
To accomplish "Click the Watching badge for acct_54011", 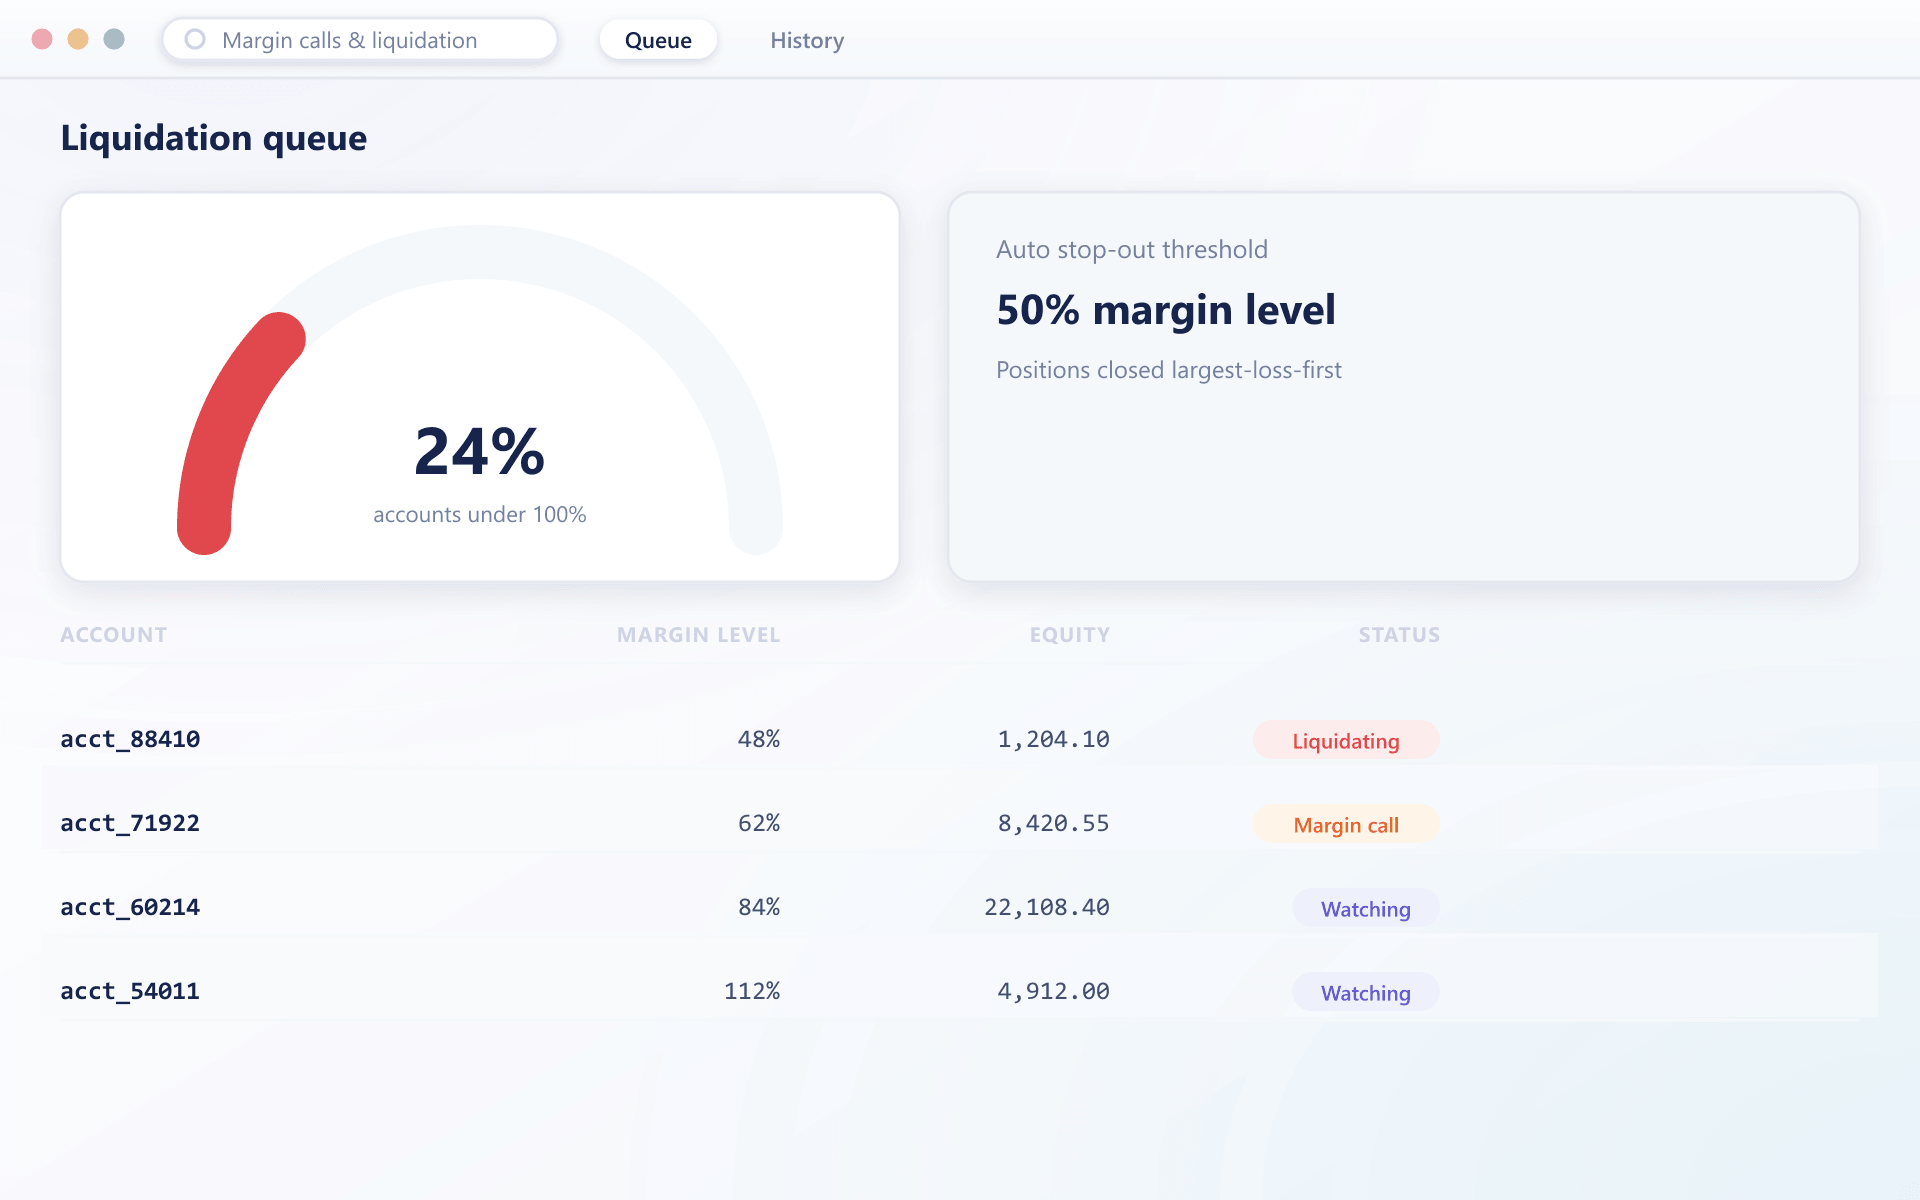I will [1366, 992].
